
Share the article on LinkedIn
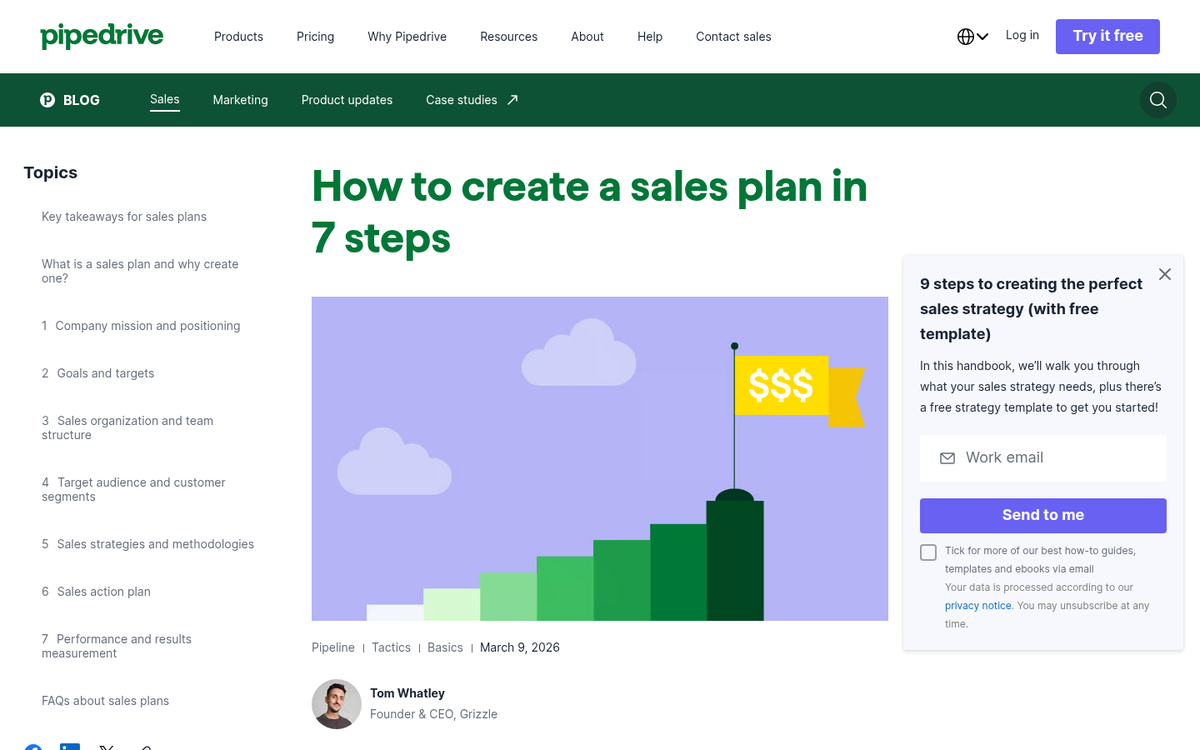coord(70,748)
